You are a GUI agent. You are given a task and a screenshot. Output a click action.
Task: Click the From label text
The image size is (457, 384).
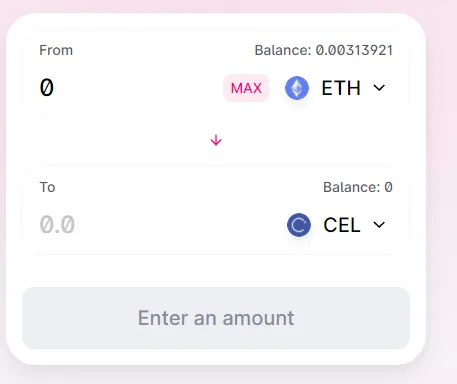point(56,50)
